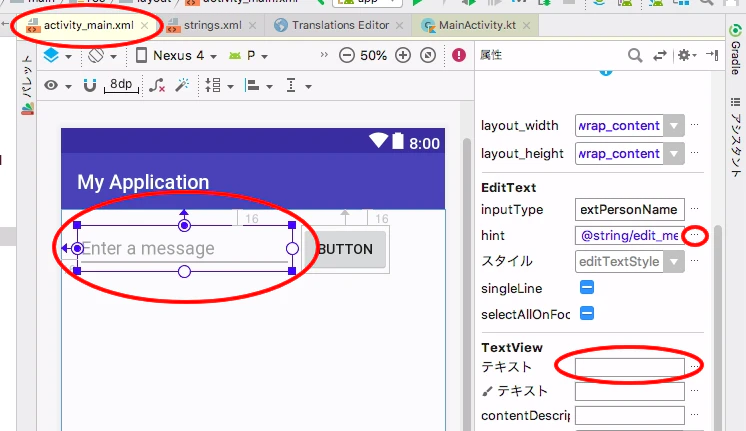Screen dimensions: 746x431
Task: Open the テキスト resource picker ellipsis
Action: [695, 366]
